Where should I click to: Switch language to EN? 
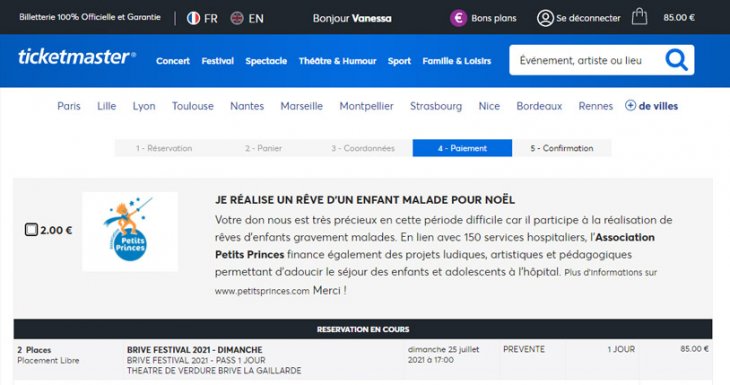tap(256, 19)
